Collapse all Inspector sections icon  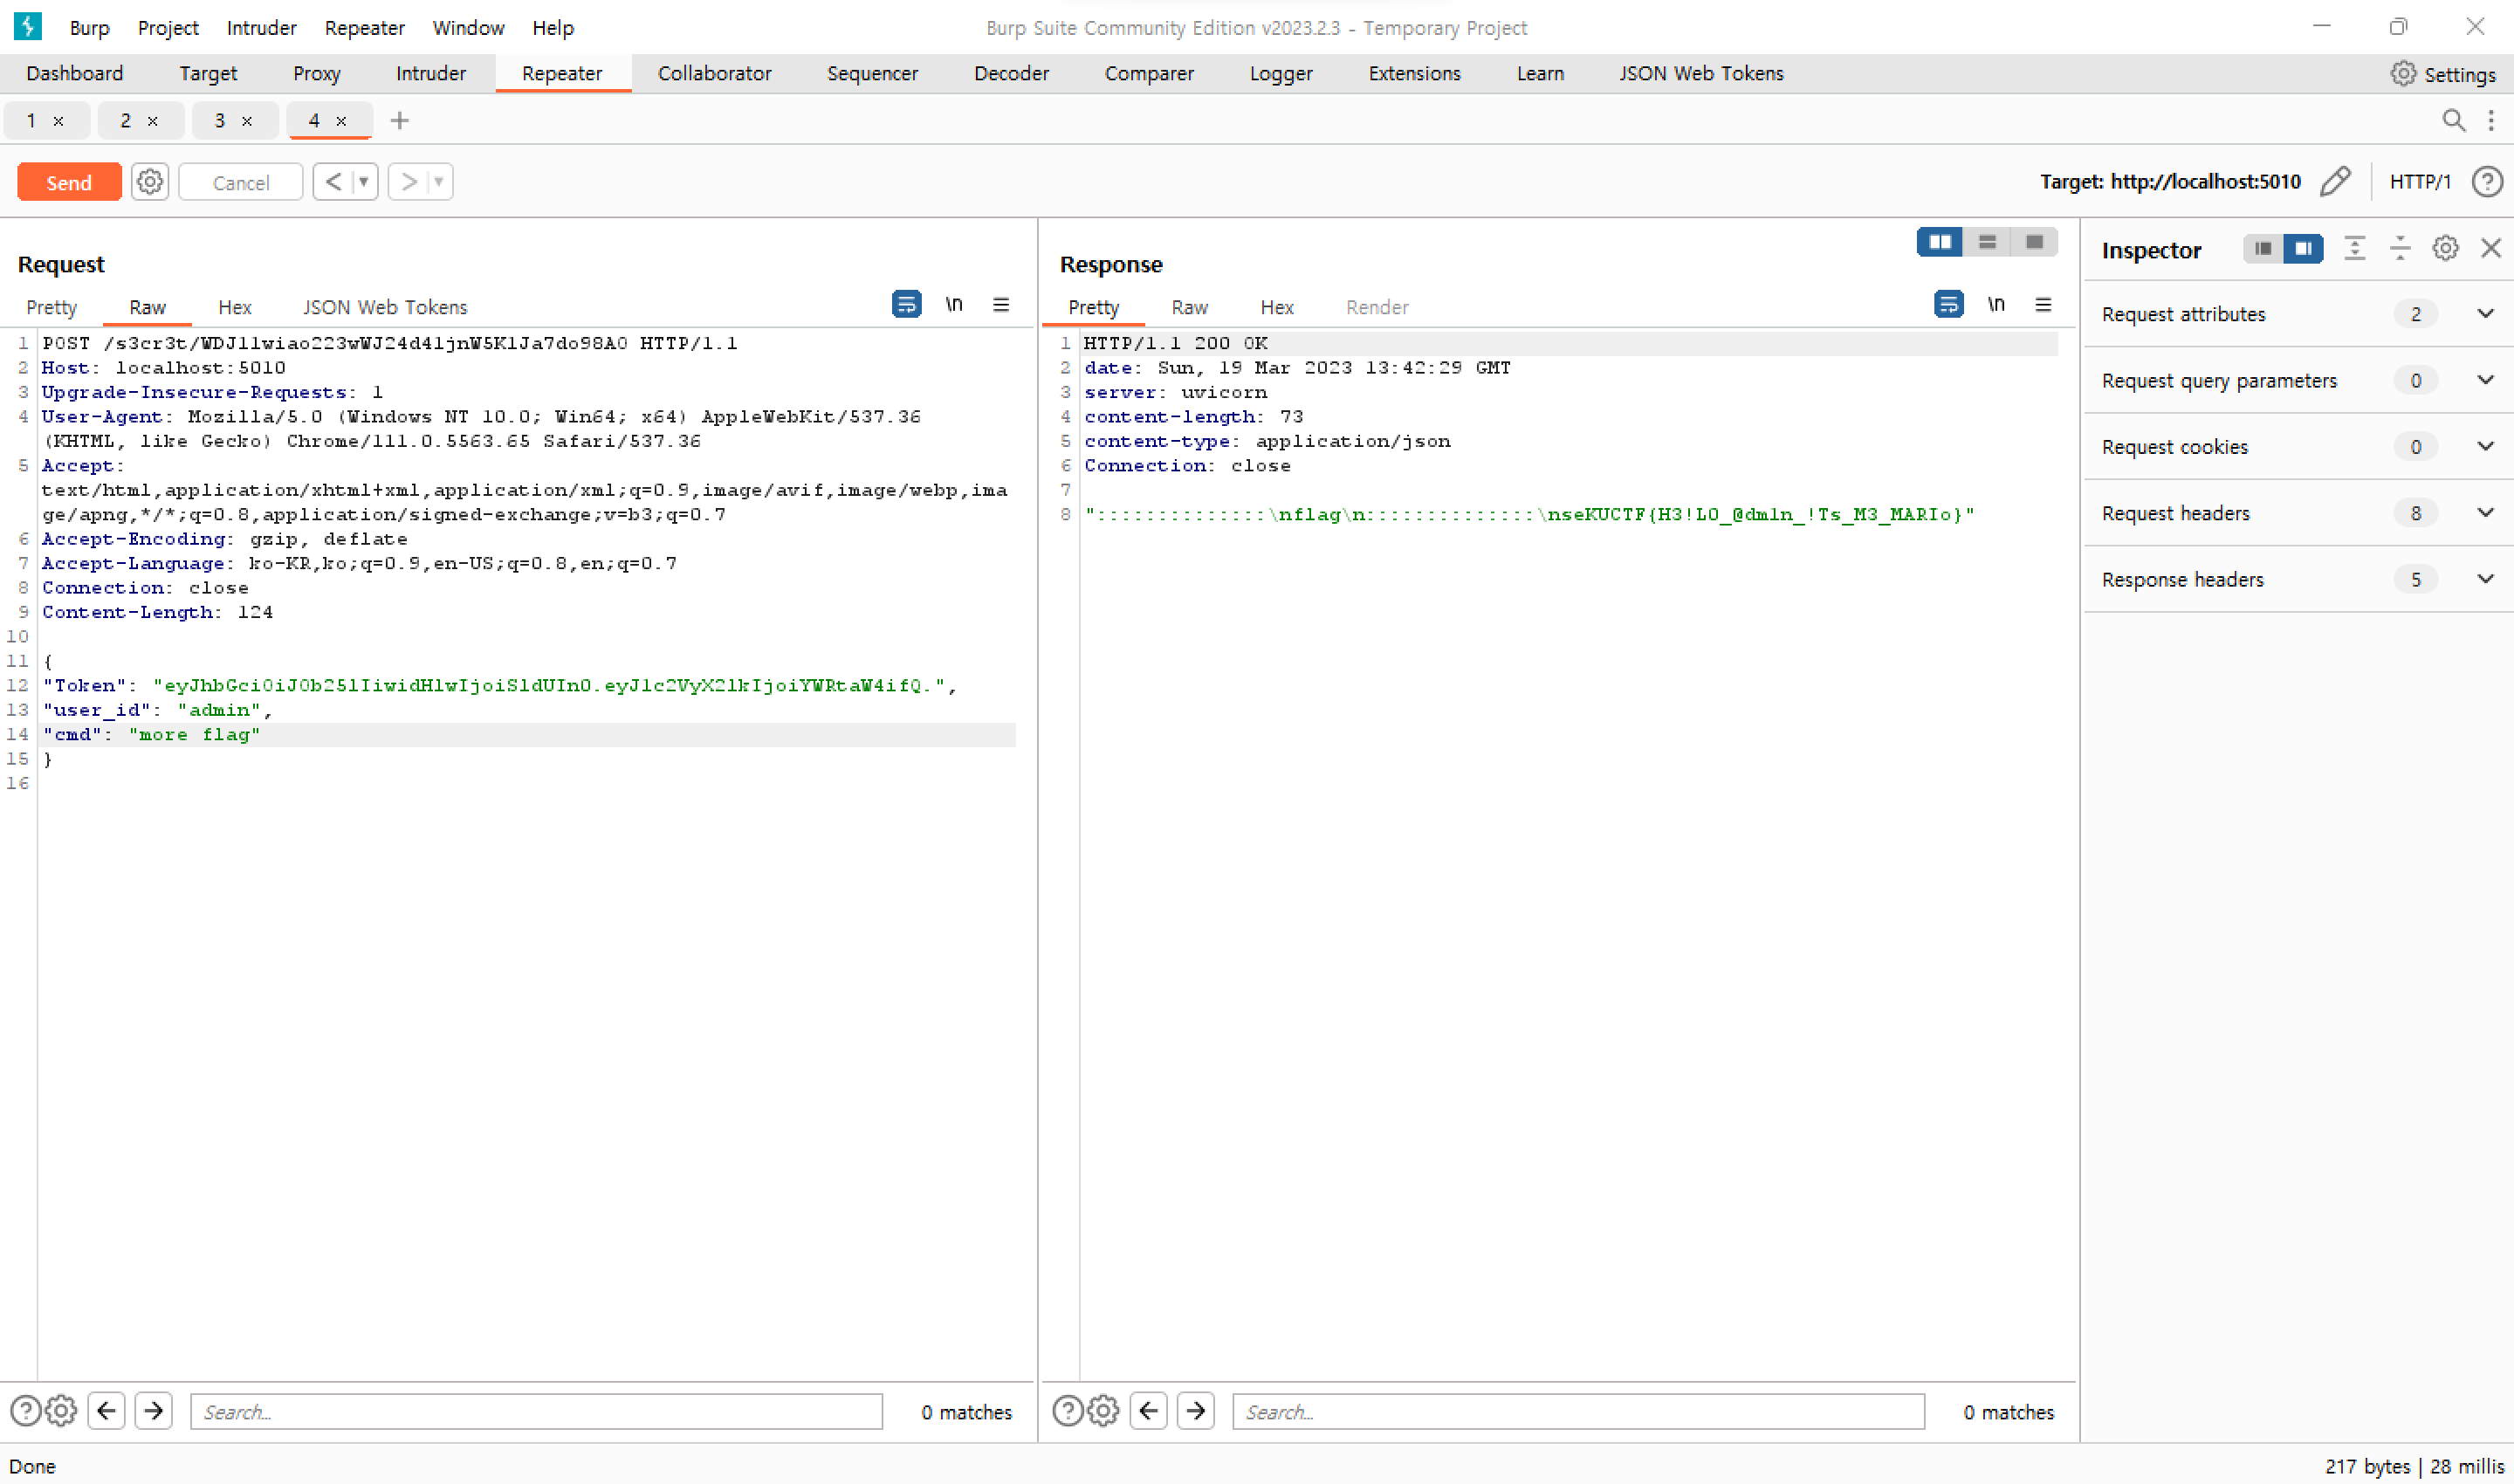(2400, 248)
